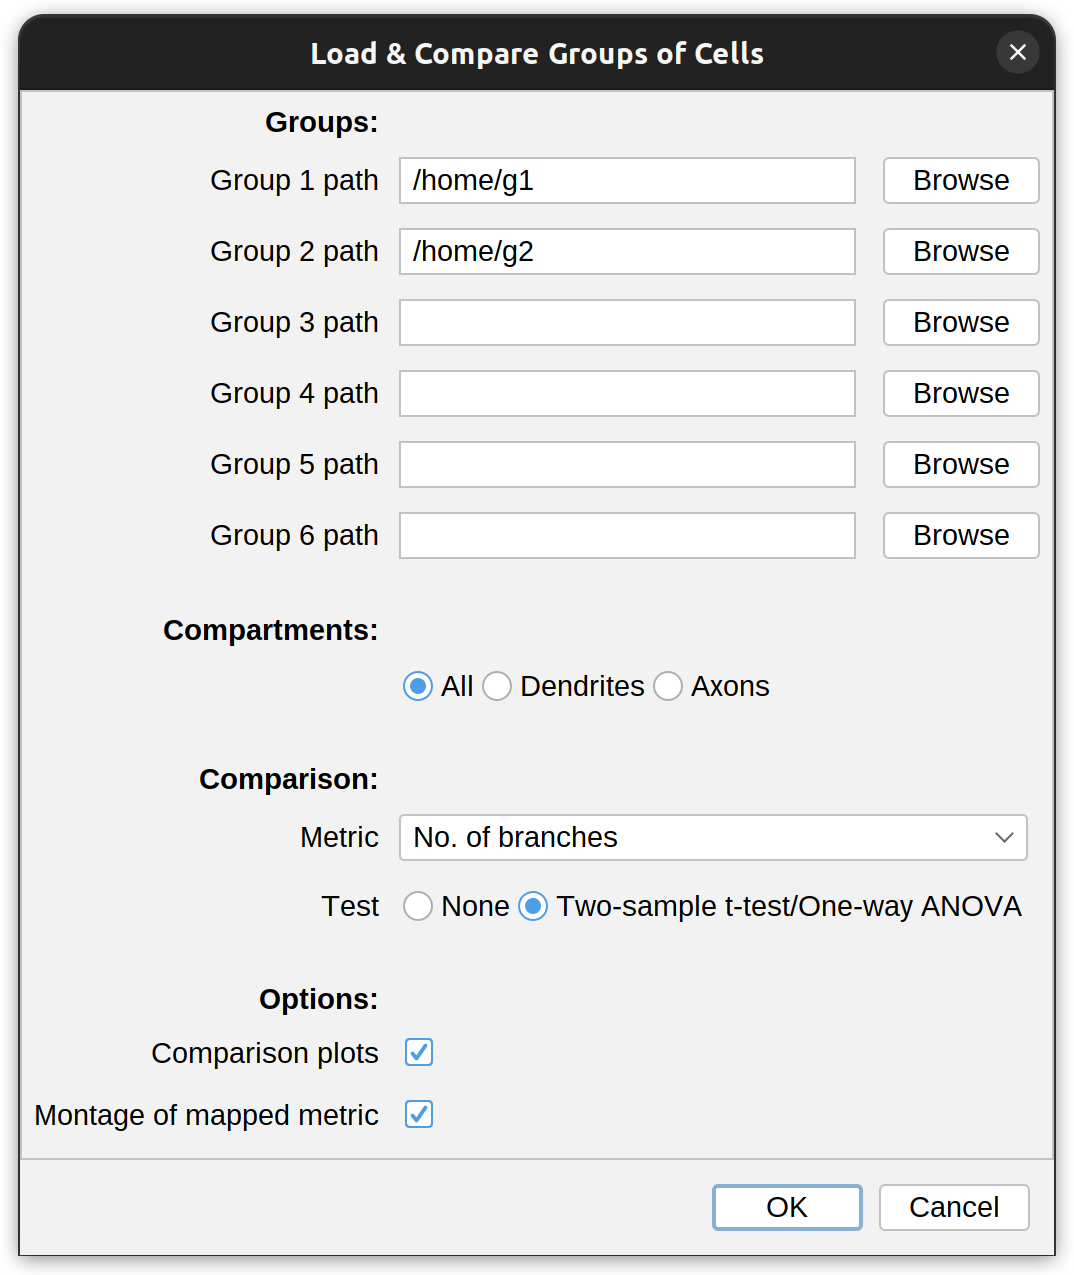1074x1275 pixels.
Task: Browse for Group 6 path
Action: [x=961, y=535]
